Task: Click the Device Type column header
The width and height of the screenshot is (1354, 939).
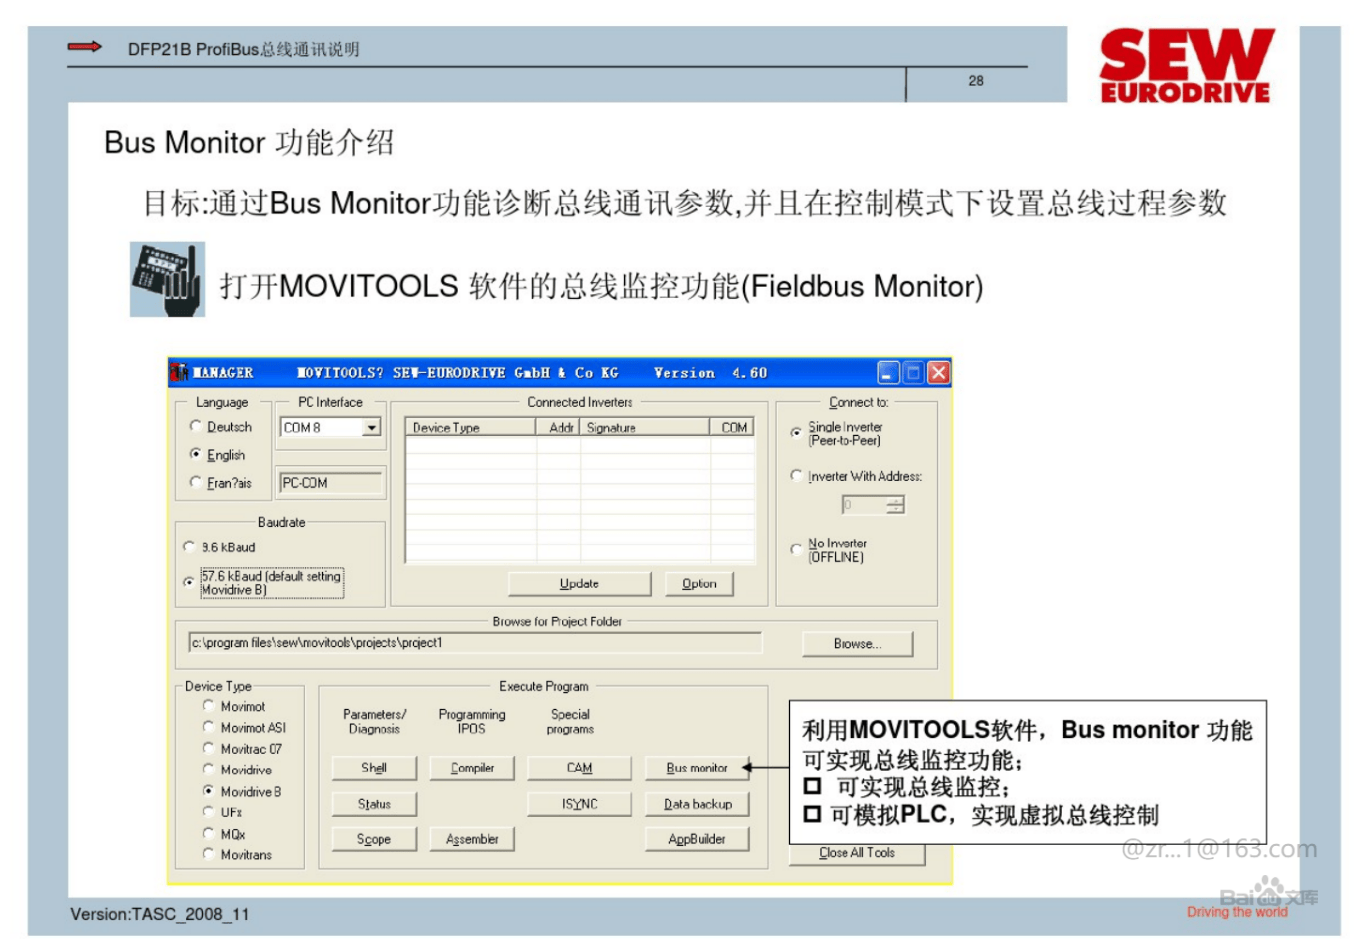Action: pyautogui.click(x=471, y=427)
